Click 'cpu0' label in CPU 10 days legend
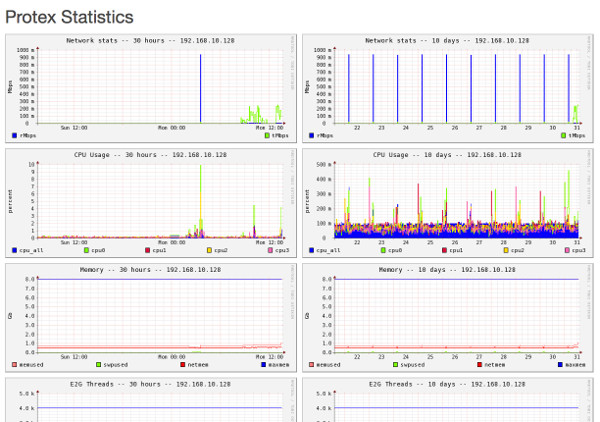The image size is (600, 422). pos(395,250)
